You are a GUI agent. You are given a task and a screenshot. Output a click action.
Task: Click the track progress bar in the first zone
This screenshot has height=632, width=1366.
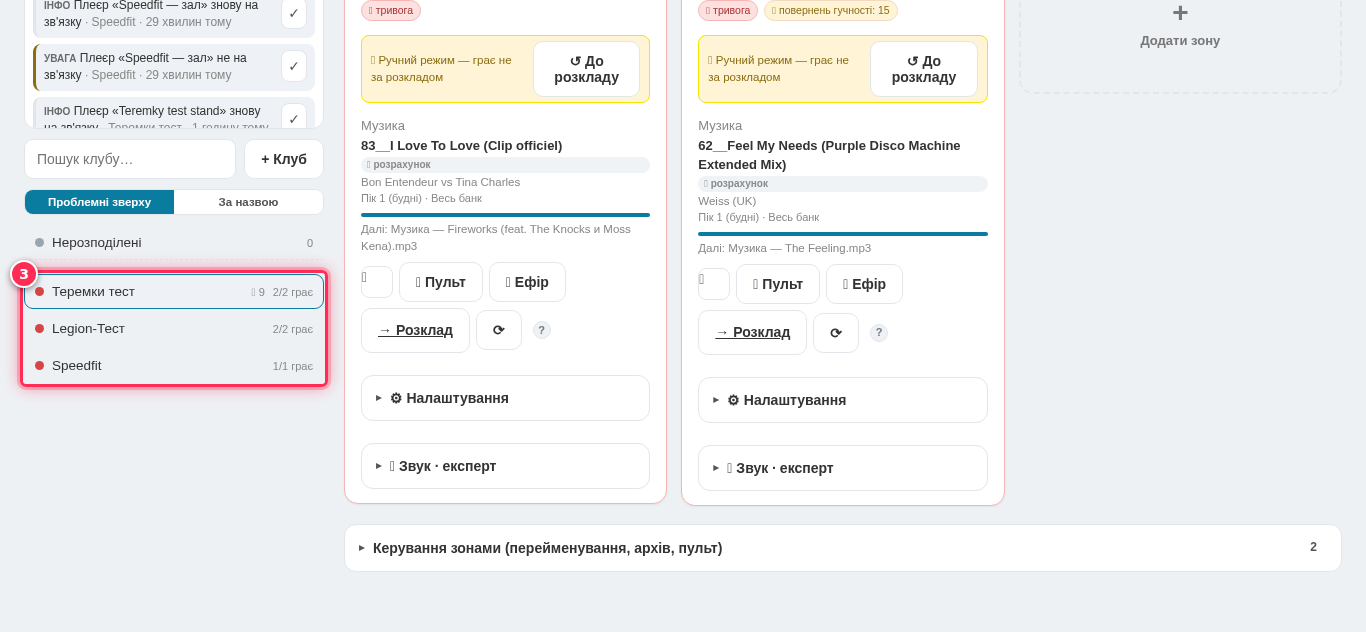coord(505,215)
